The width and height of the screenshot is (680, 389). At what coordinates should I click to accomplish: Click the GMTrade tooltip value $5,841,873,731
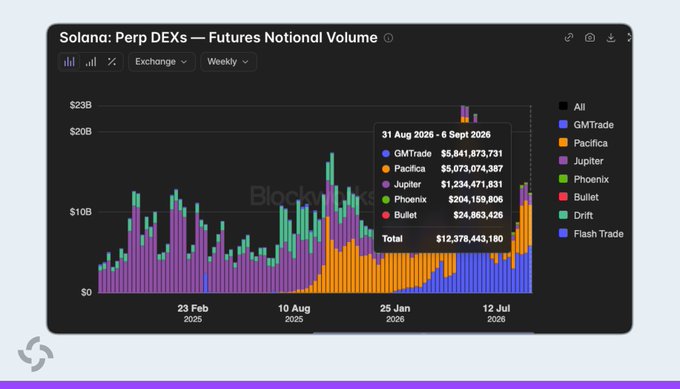coord(472,154)
